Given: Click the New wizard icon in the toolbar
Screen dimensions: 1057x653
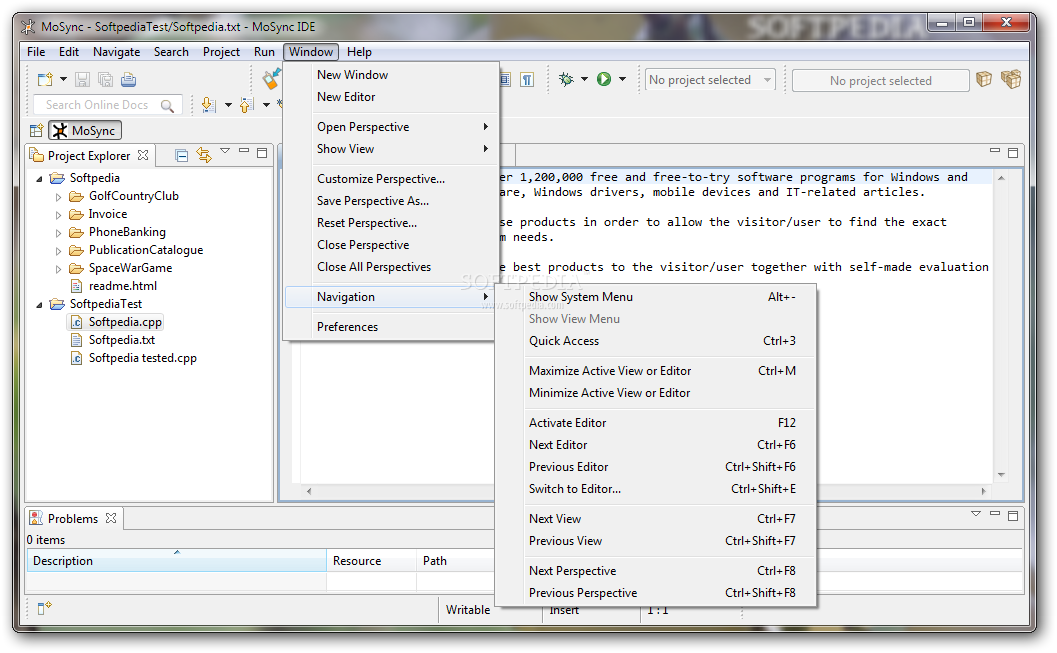Looking at the screenshot, I should [45, 80].
